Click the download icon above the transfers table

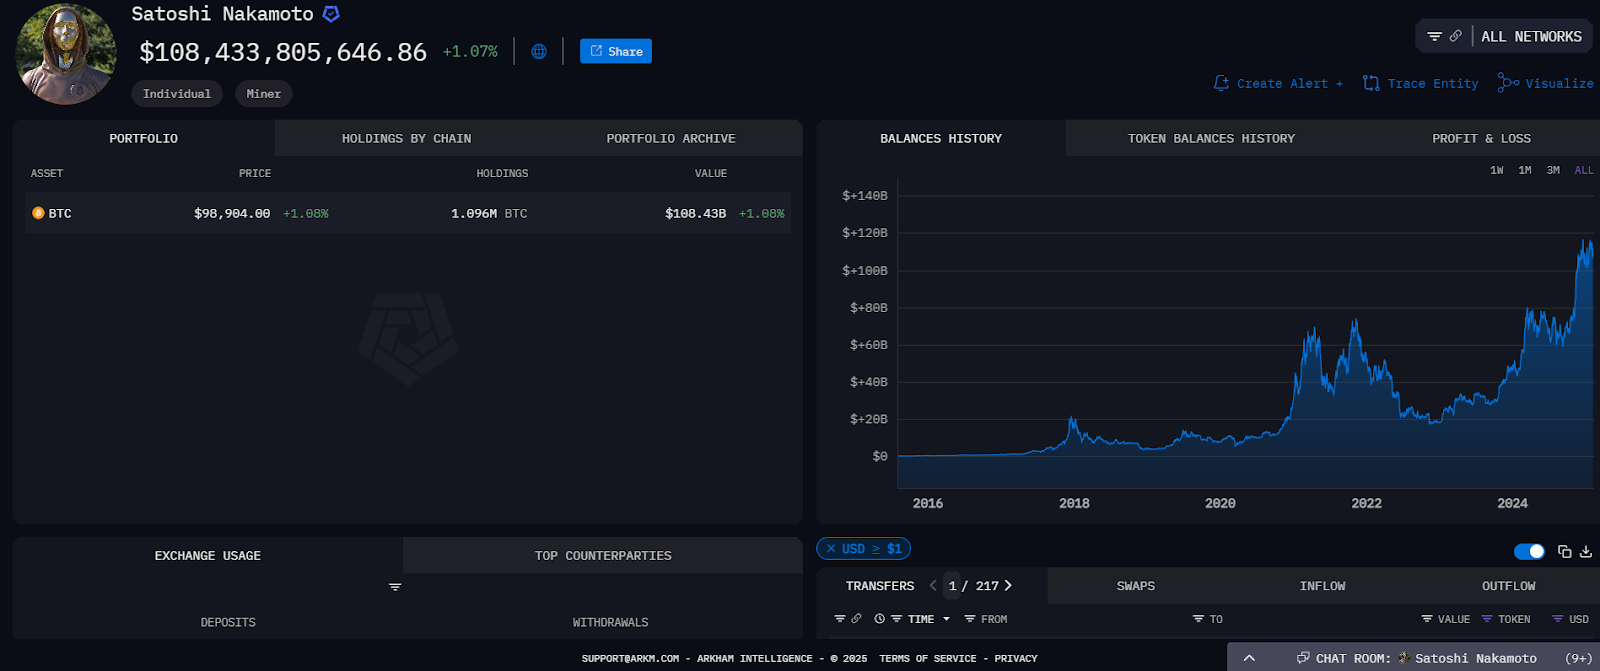[1586, 551]
